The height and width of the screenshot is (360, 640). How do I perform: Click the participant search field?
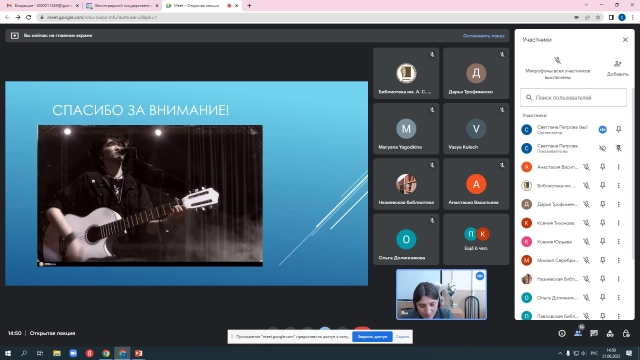tap(573, 98)
